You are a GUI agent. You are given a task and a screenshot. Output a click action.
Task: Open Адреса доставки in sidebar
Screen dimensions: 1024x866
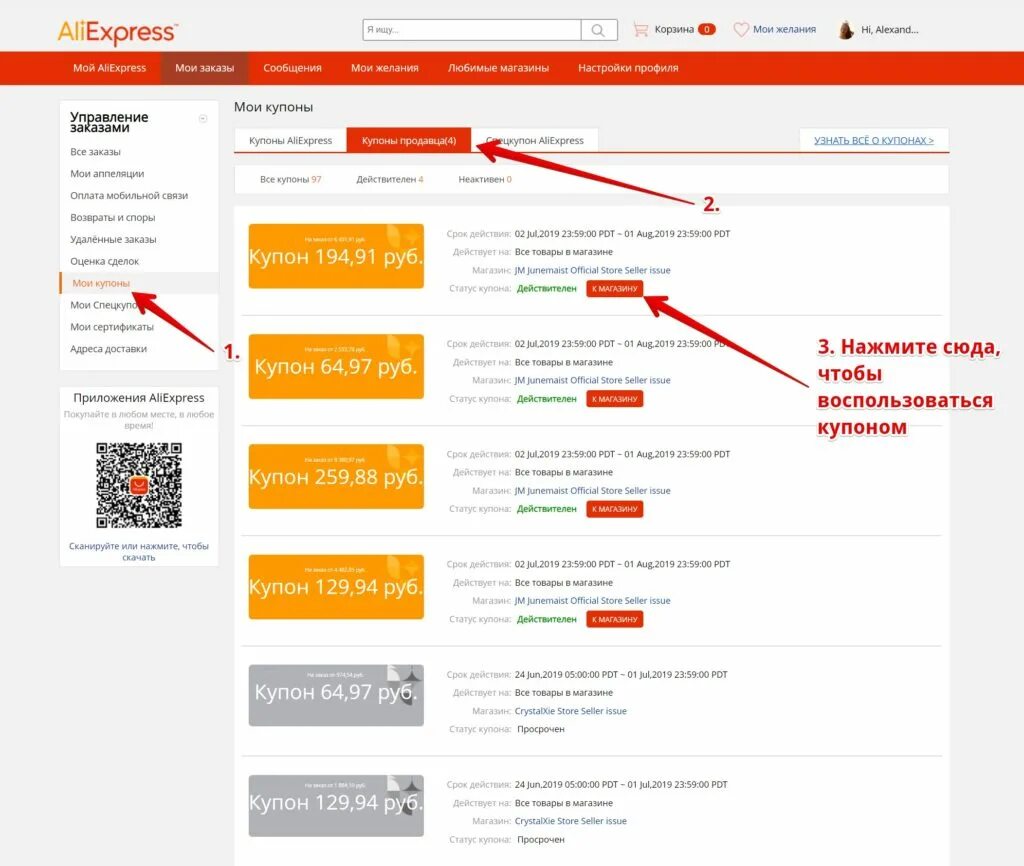[108, 349]
